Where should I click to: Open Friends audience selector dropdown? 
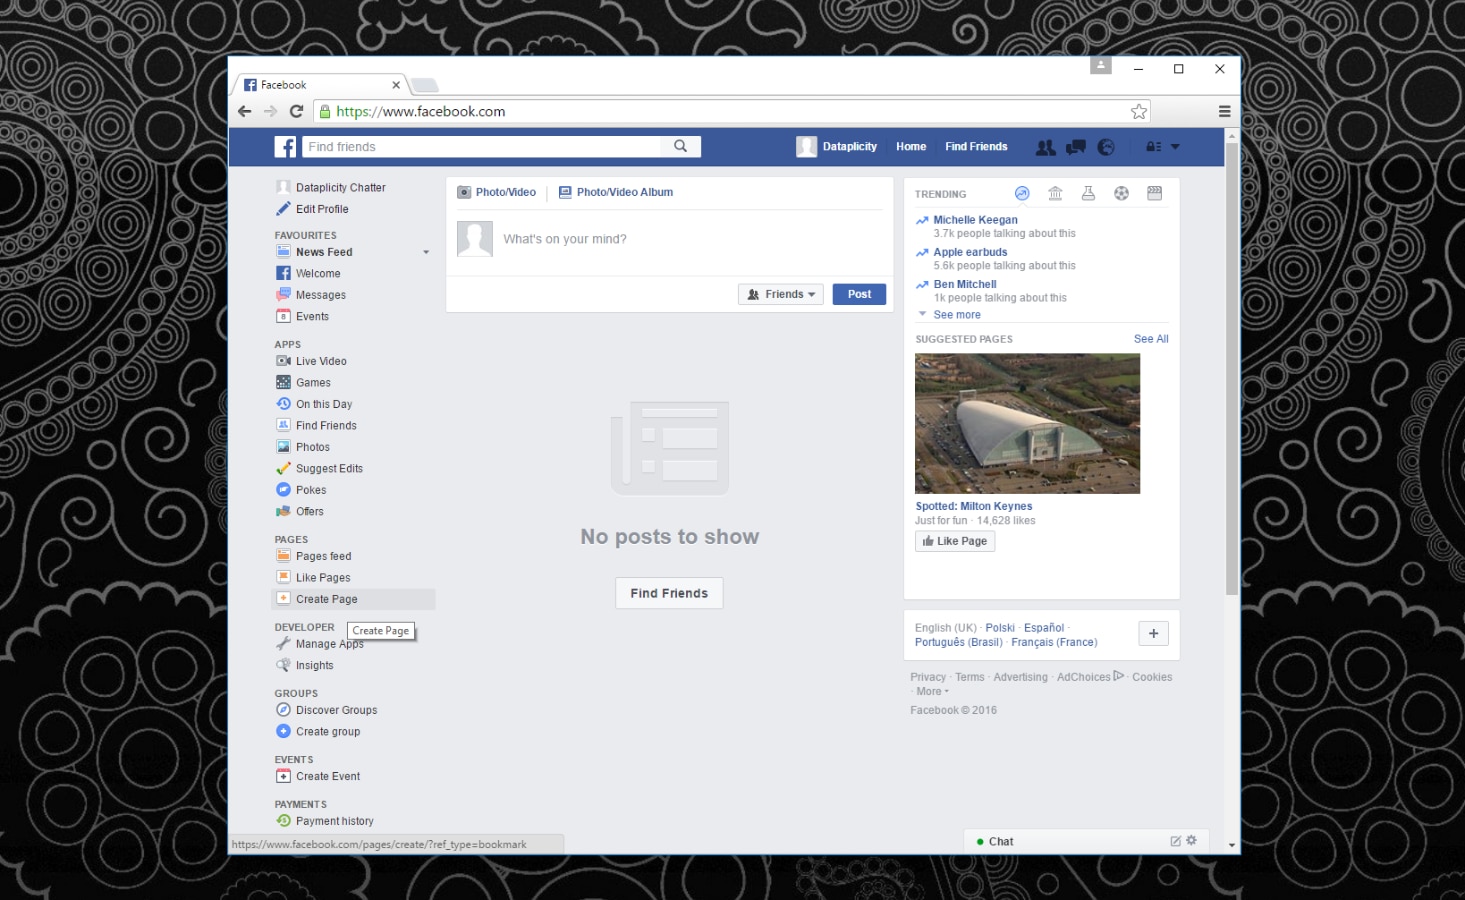point(781,294)
